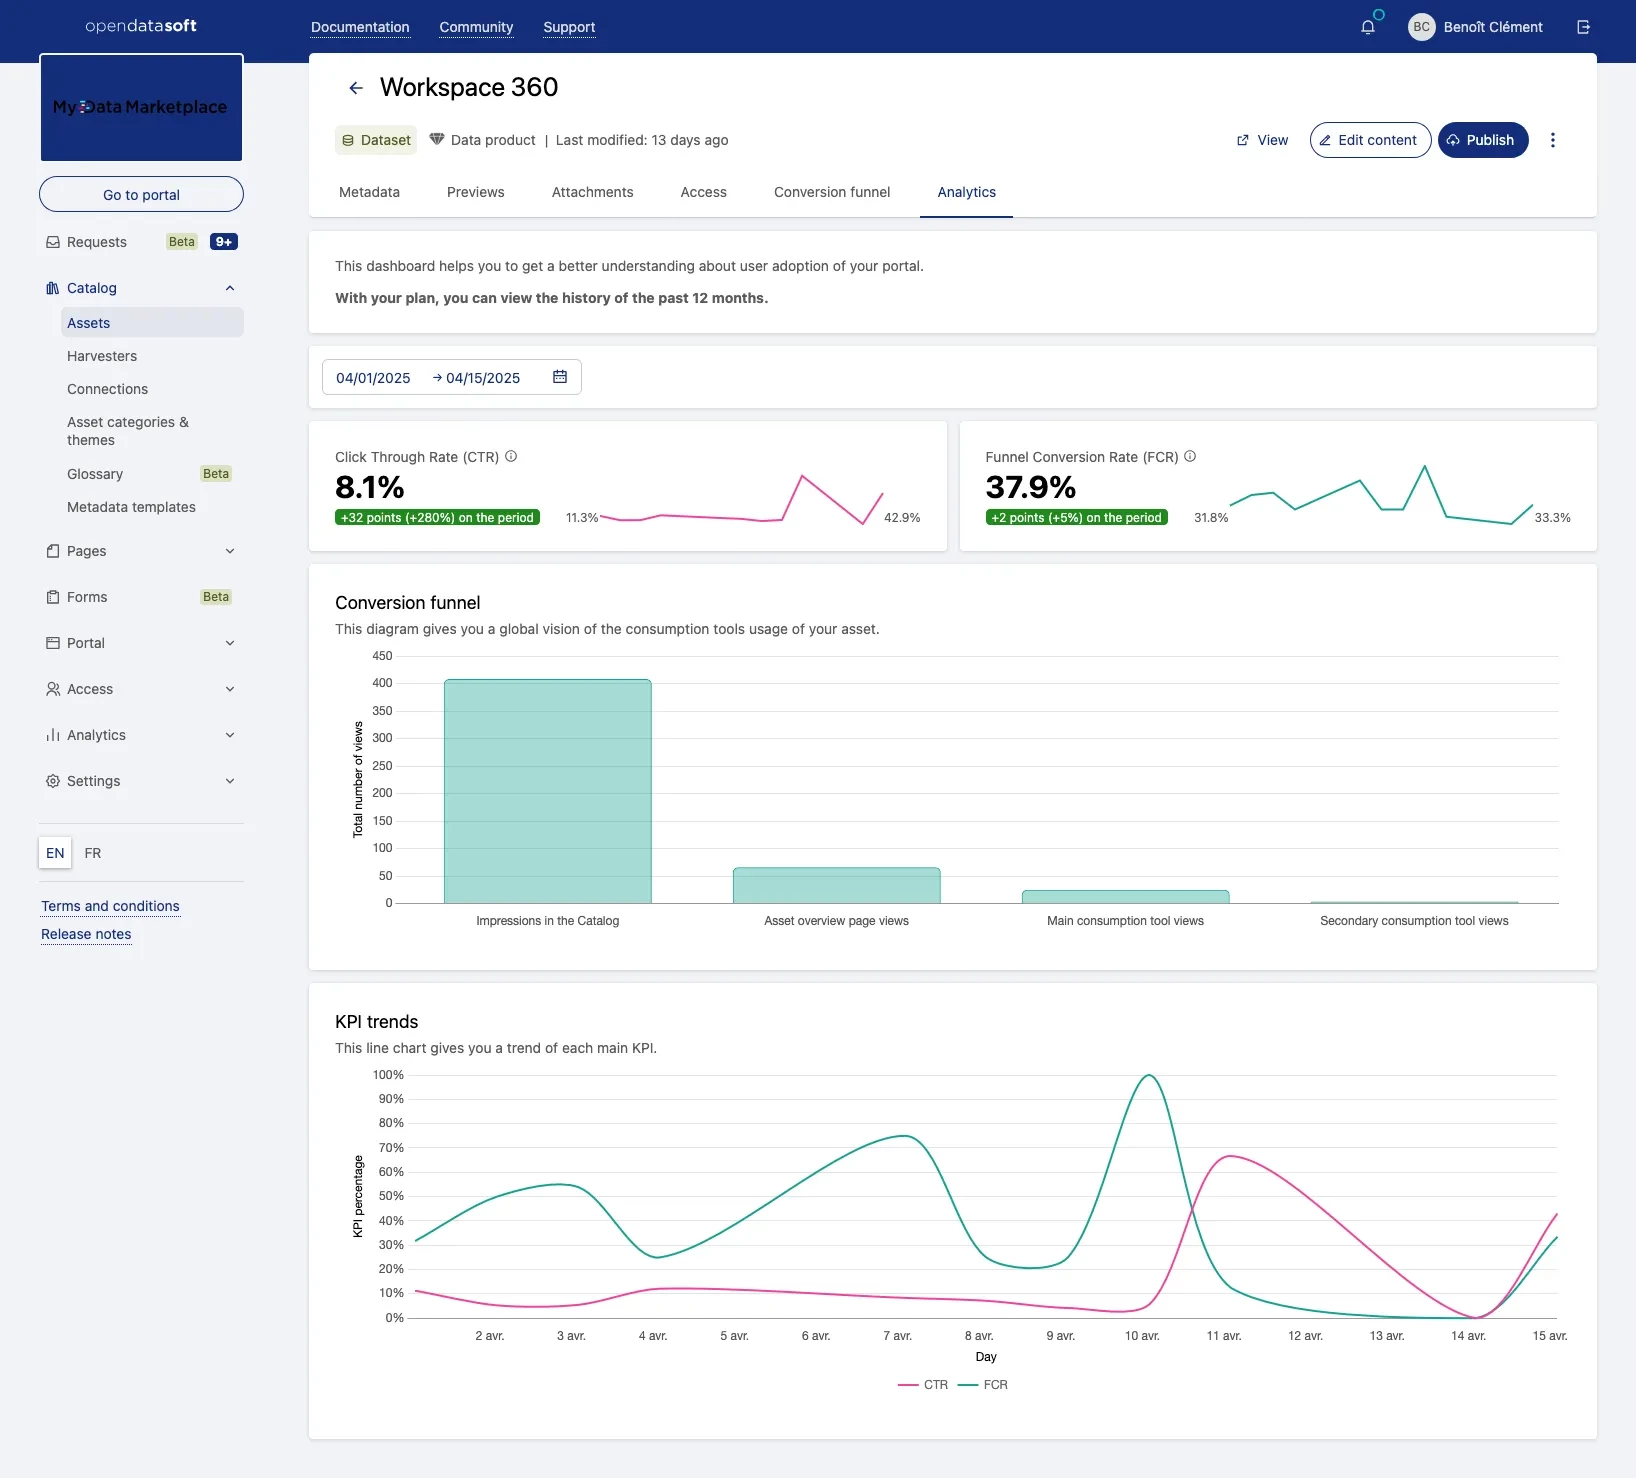Switch to the Conversion funnel tab
This screenshot has height=1478, width=1636.
(831, 192)
